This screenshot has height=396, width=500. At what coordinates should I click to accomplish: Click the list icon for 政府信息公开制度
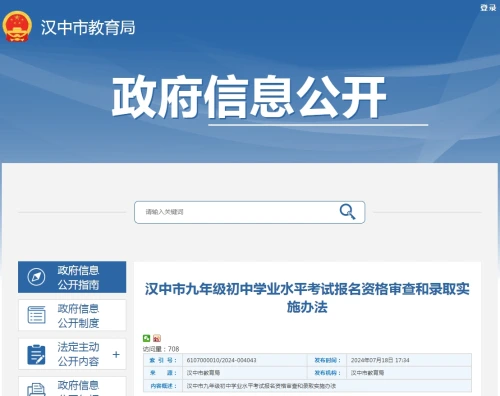36,315
